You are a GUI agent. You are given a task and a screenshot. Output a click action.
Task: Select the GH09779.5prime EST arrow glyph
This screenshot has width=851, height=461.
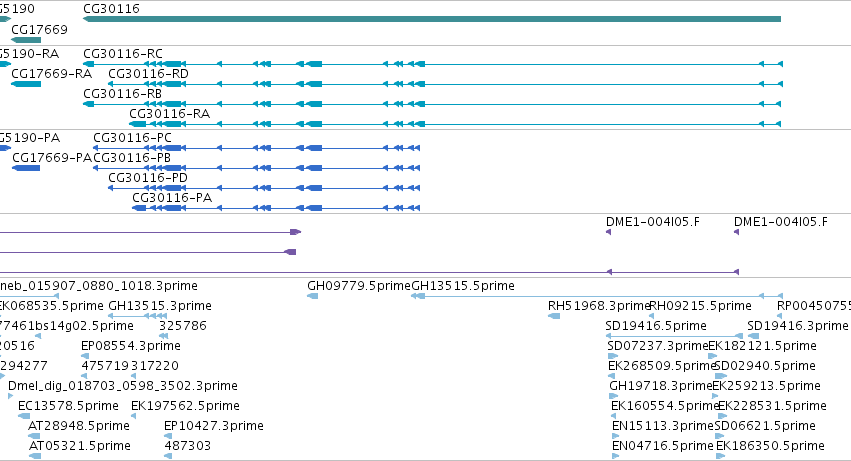[313, 296]
